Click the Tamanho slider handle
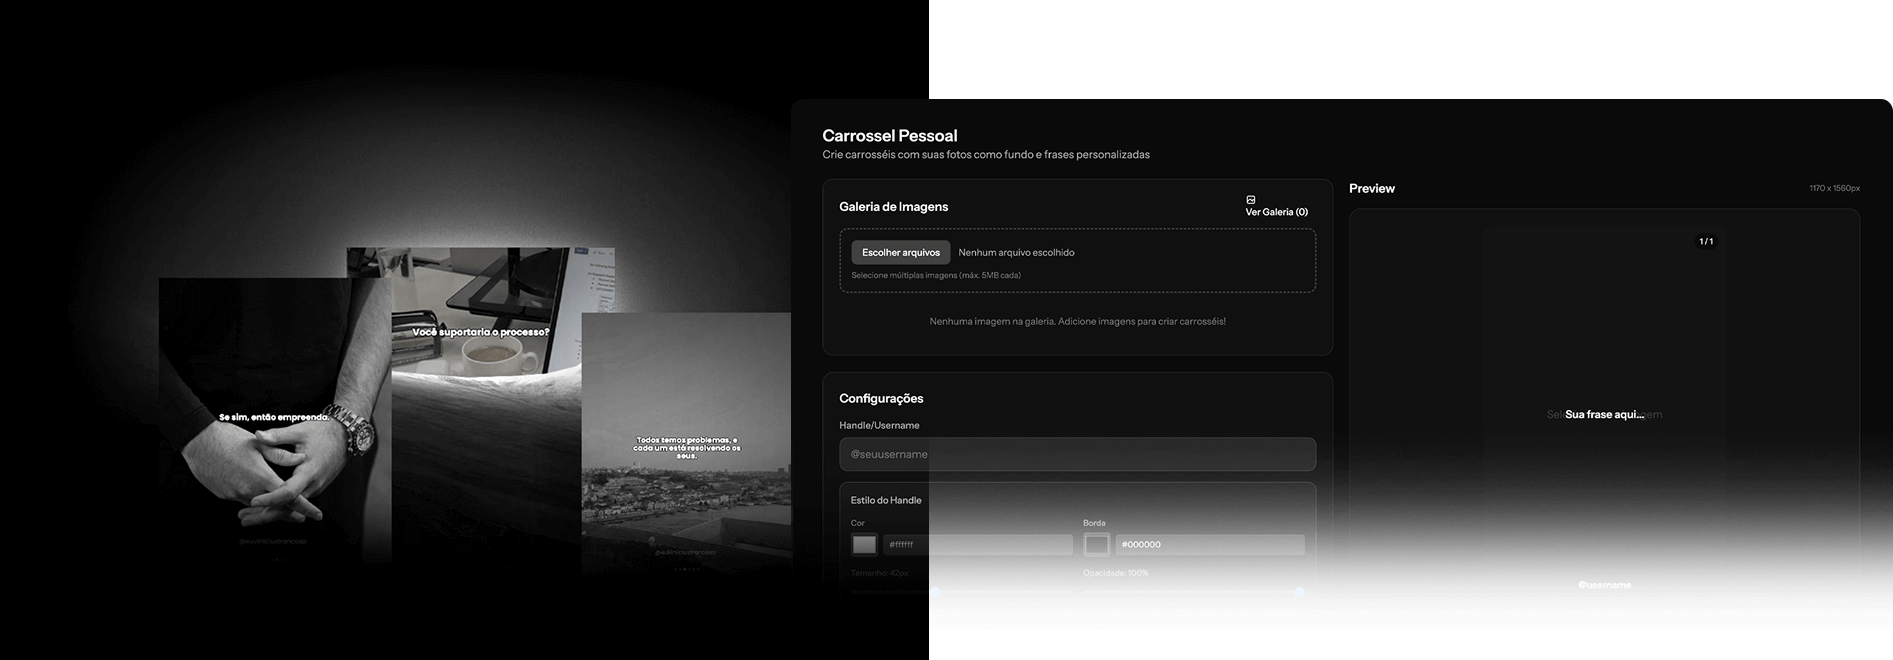 click(935, 592)
